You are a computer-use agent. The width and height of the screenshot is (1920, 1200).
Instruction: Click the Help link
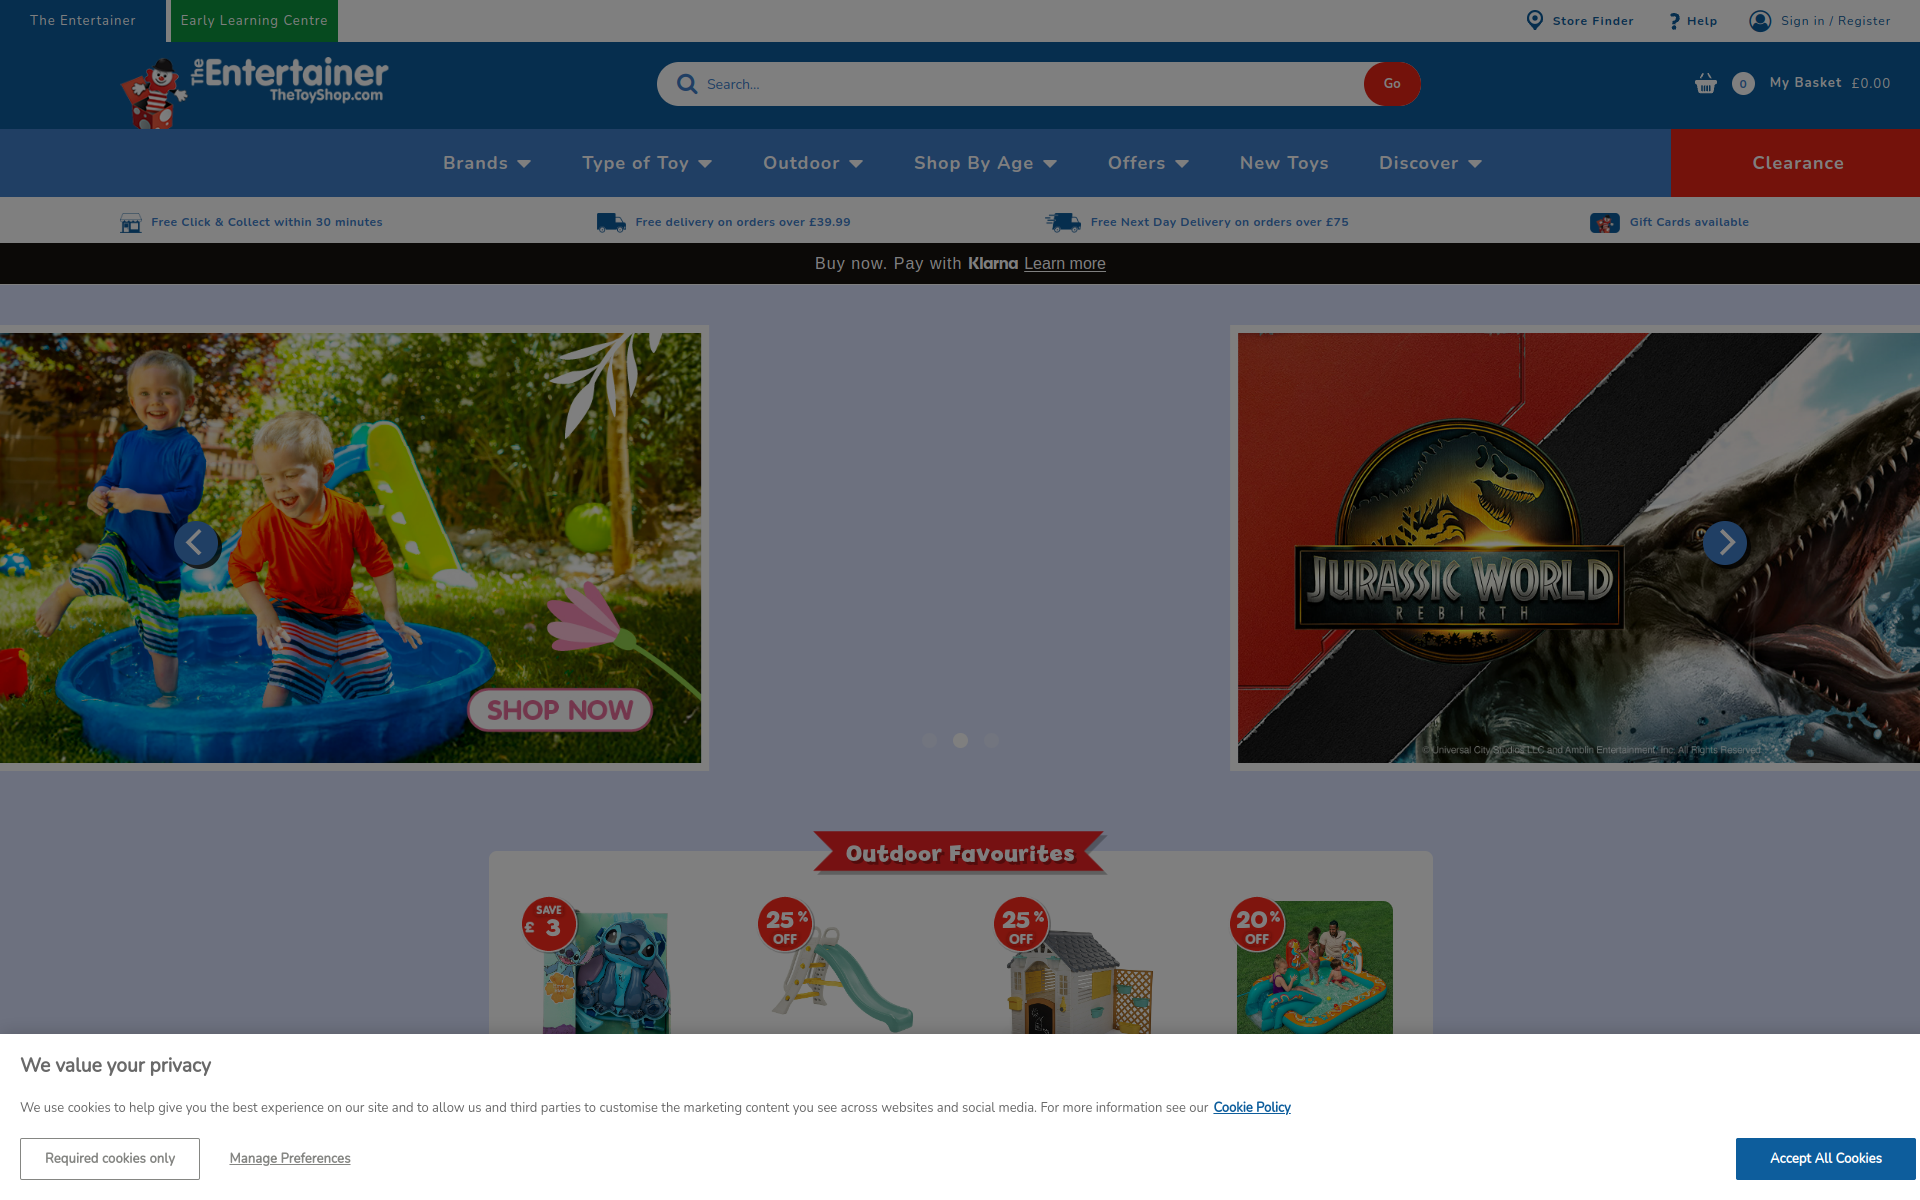(1702, 21)
